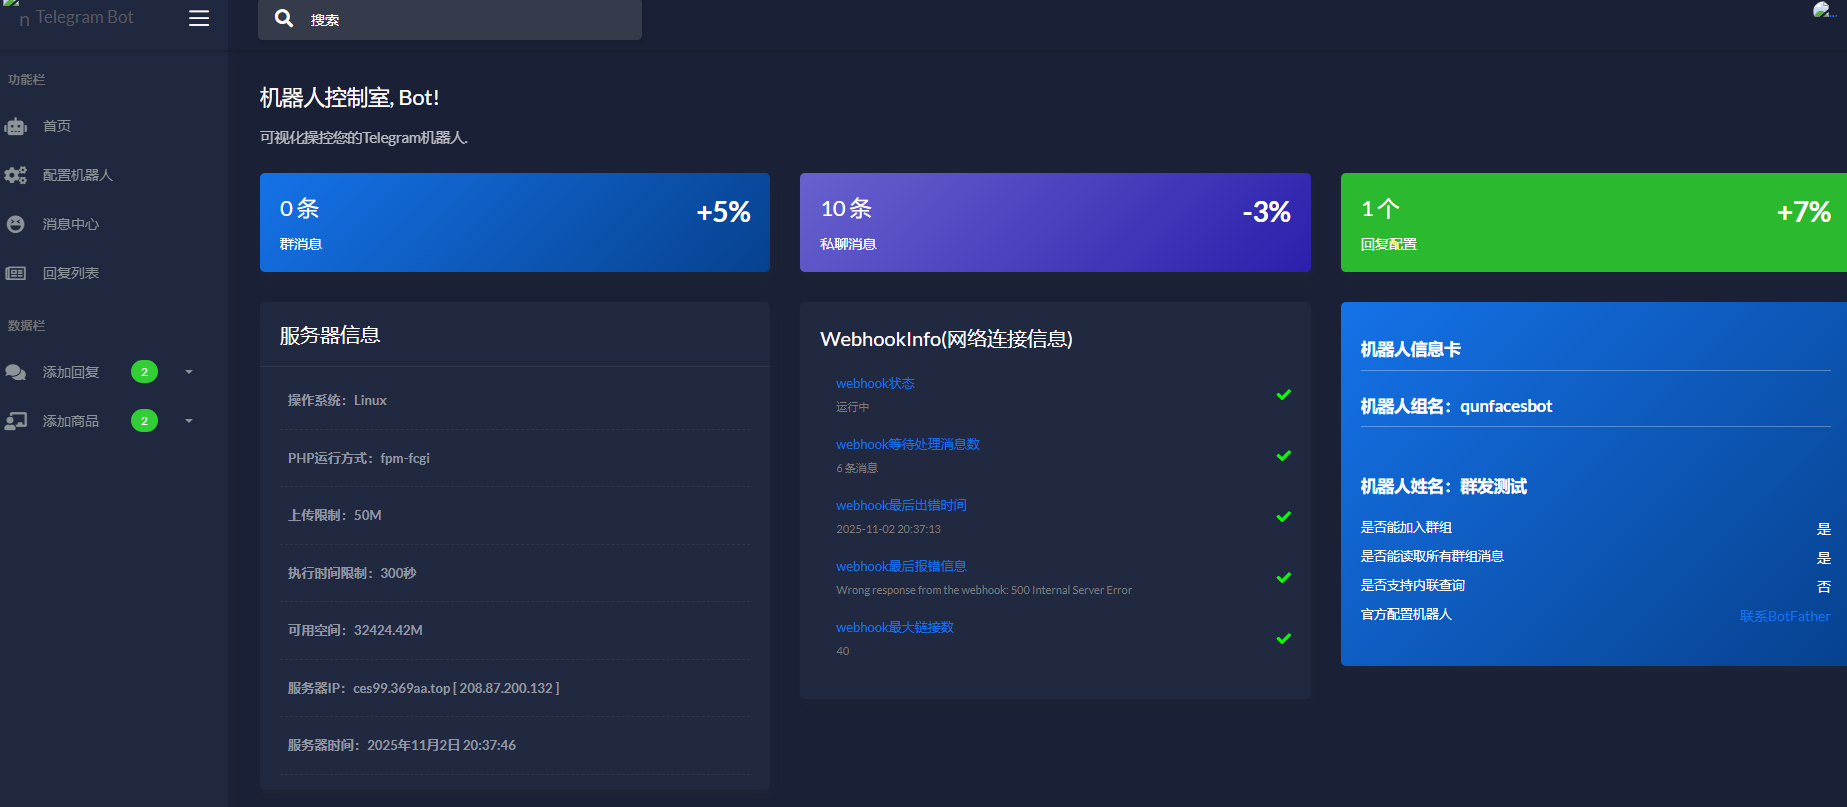Click the 机器人信息卡 heading
Screen dimensions: 1847x807
[x=1410, y=349]
